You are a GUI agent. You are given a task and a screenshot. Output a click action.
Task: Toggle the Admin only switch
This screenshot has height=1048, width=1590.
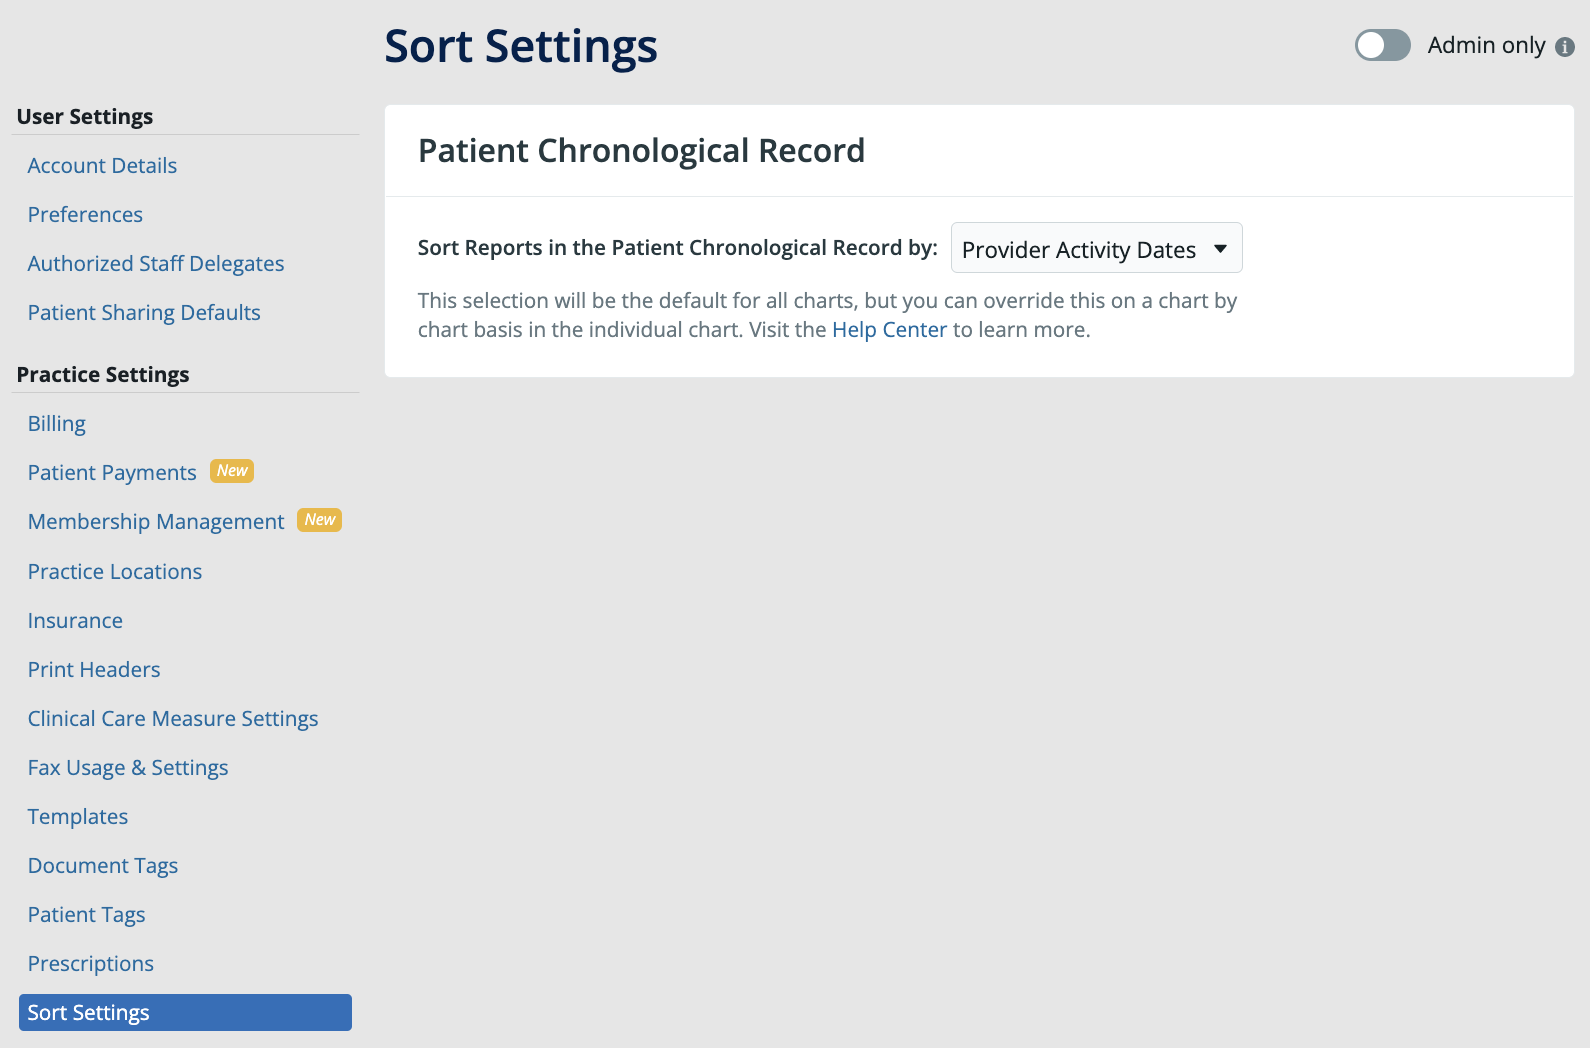[1382, 45]
